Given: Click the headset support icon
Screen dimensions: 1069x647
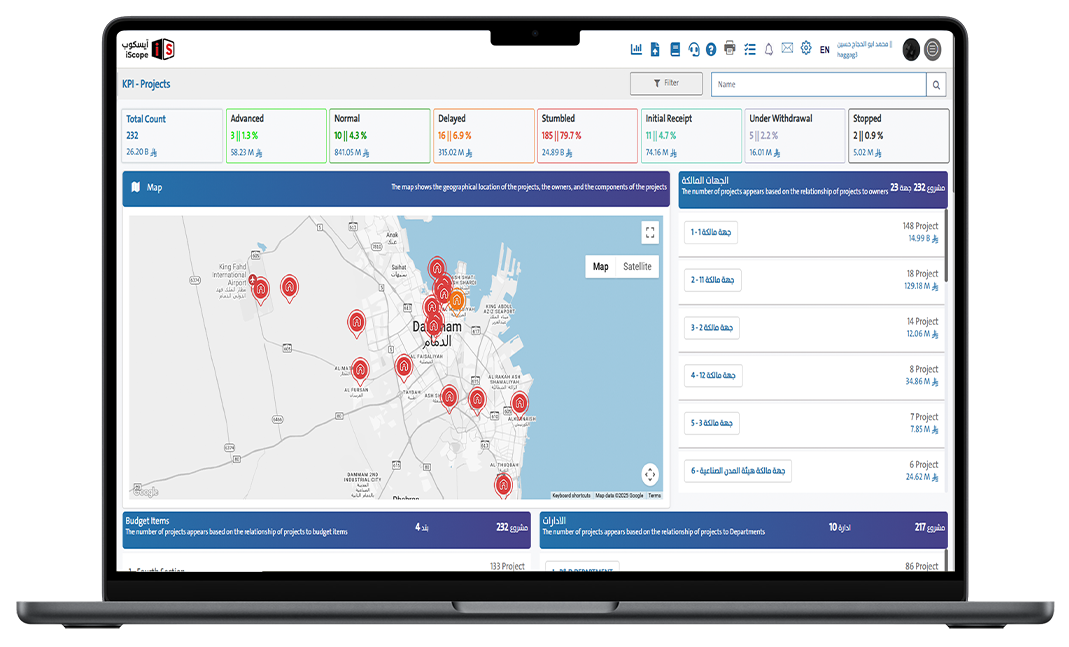Looking at the screenshot, I should 694,49.
